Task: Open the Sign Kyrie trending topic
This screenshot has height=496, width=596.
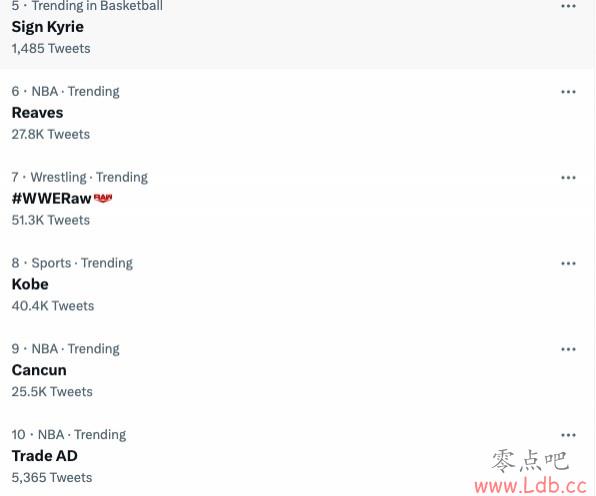Action: (x=48, y=27)
